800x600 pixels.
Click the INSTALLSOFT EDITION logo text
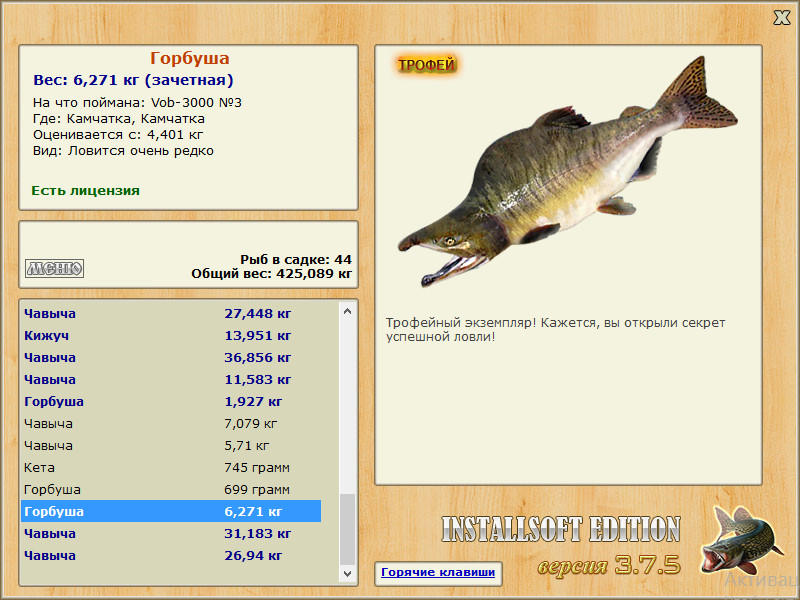click(561, 529)
